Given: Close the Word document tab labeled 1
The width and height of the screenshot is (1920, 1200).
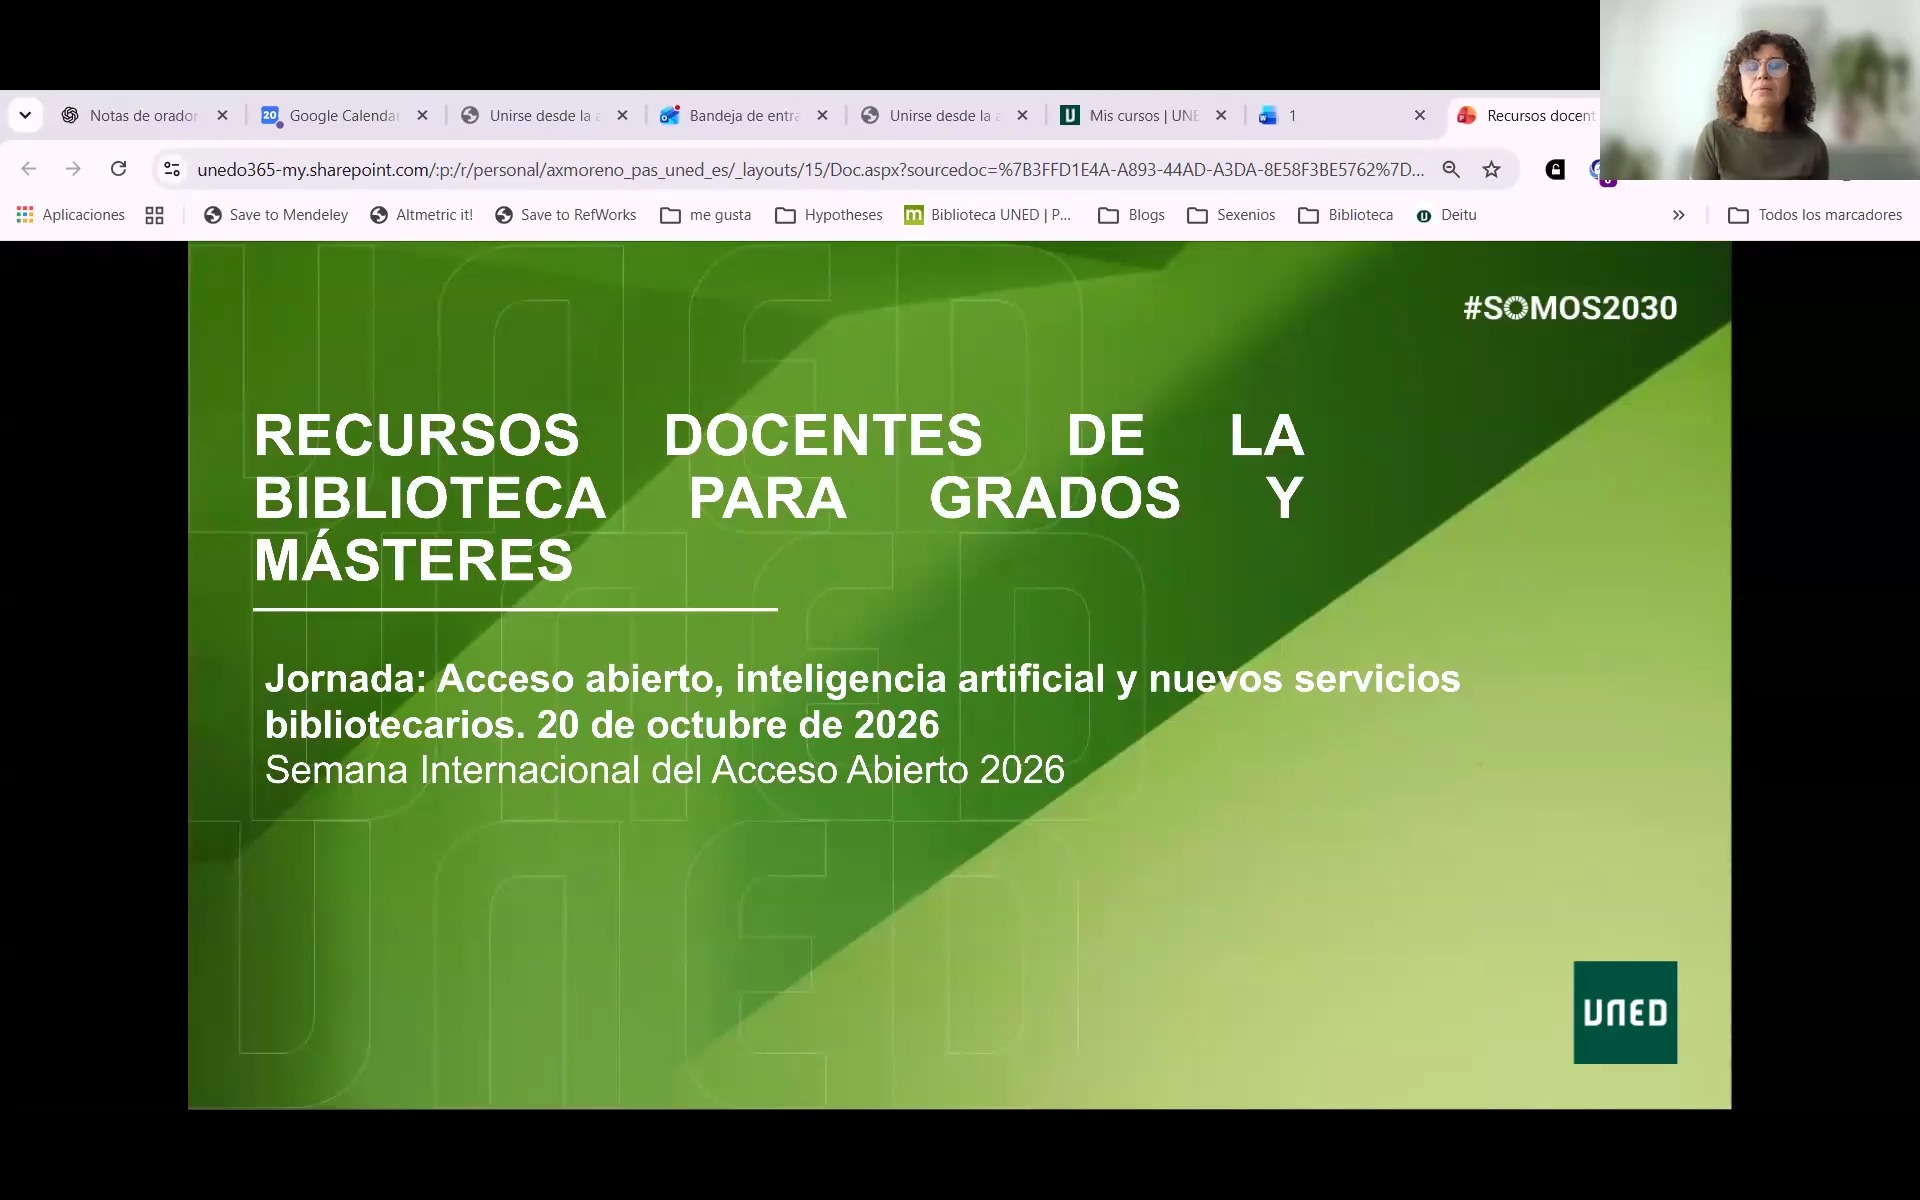Looking at the screenshot, I should [x=1419, y=115].
